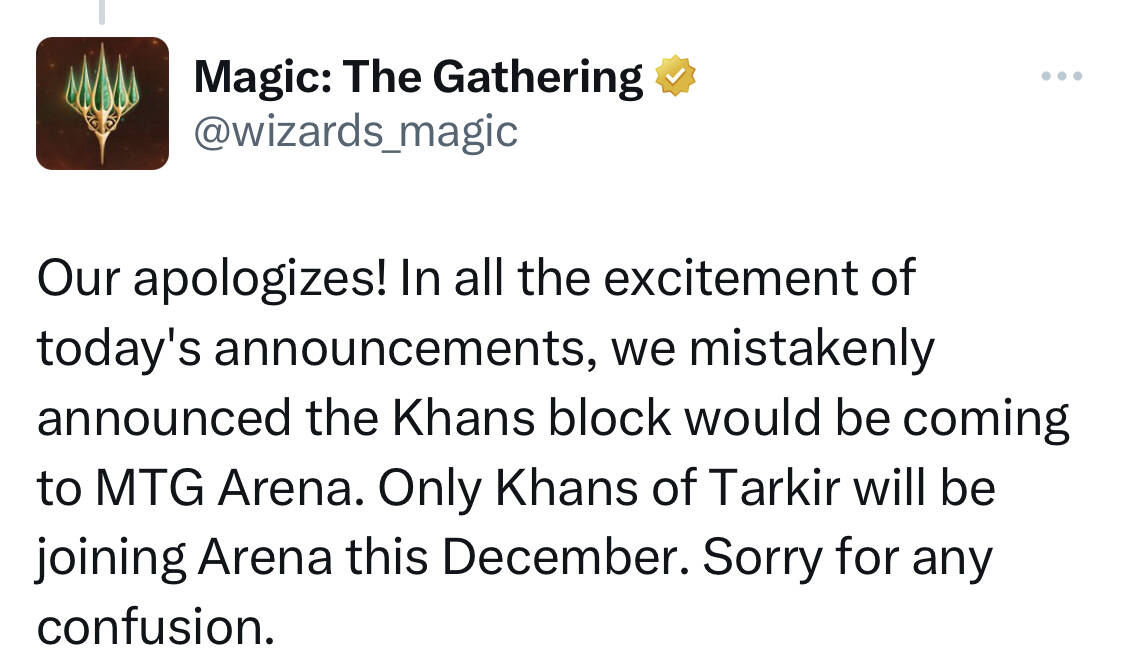Click the word "December." in the tweet

(566, 558)
